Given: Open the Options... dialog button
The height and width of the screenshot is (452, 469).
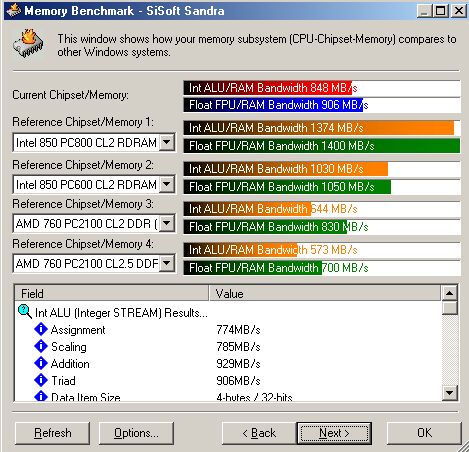Looking at the screenshot, I should (136, 433).
